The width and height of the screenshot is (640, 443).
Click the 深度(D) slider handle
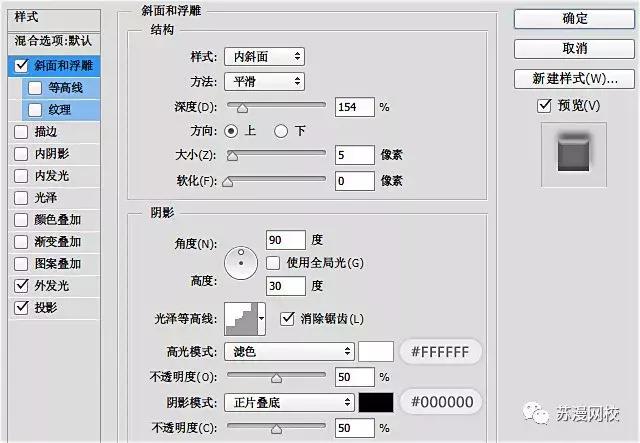click(x=242, y=108)
